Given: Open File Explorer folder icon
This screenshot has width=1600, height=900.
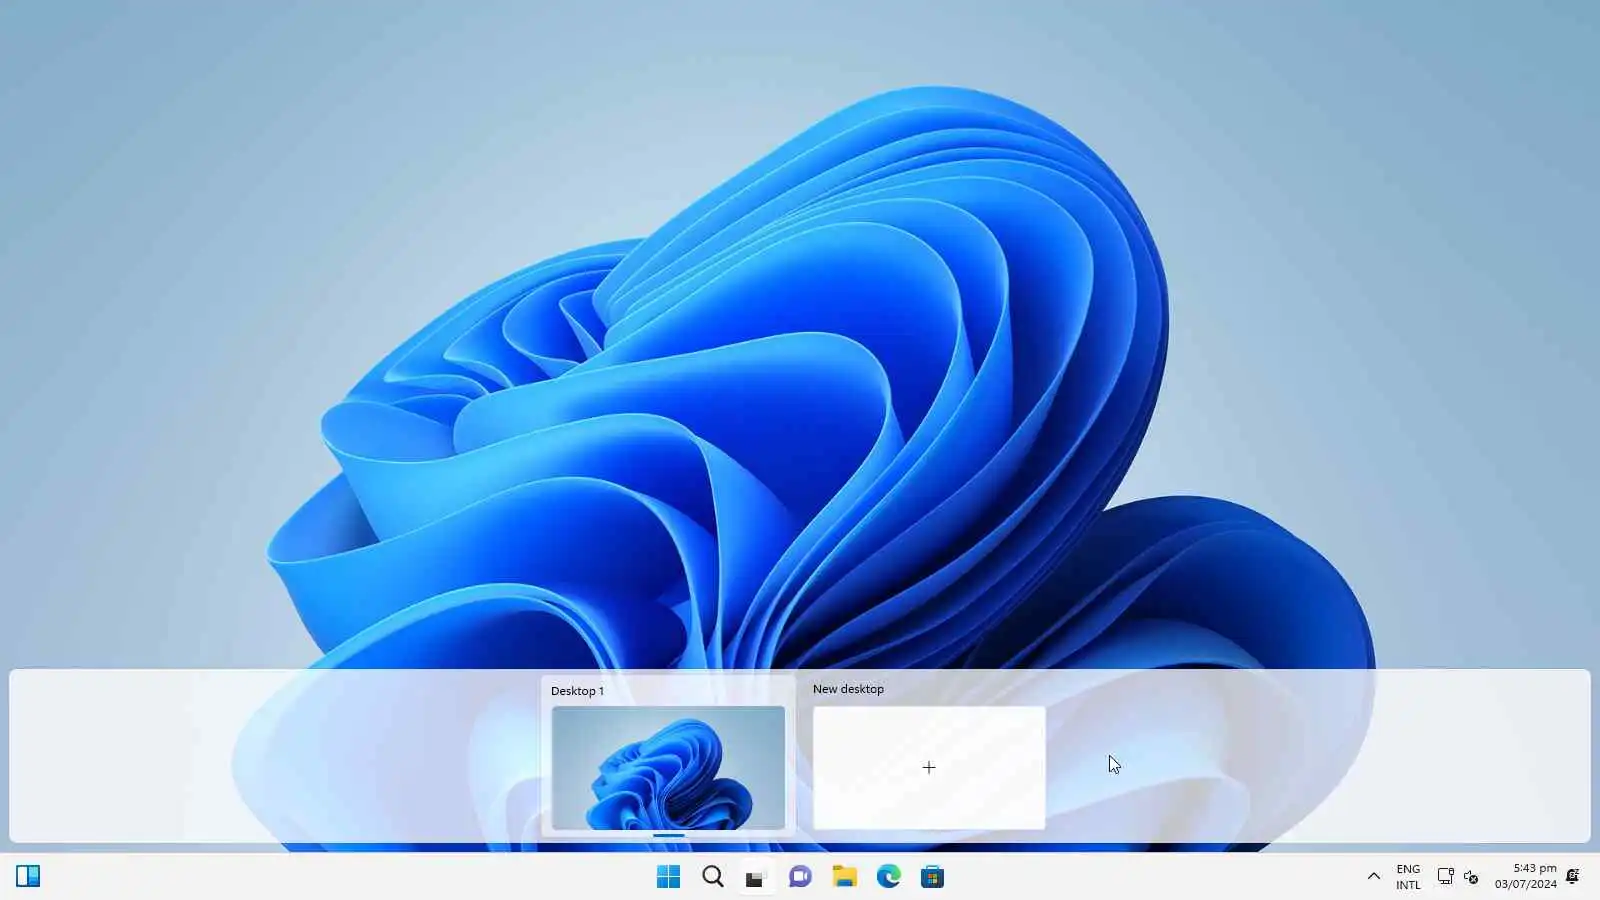Looking at the screenshot, I should (x=844, y=877).
